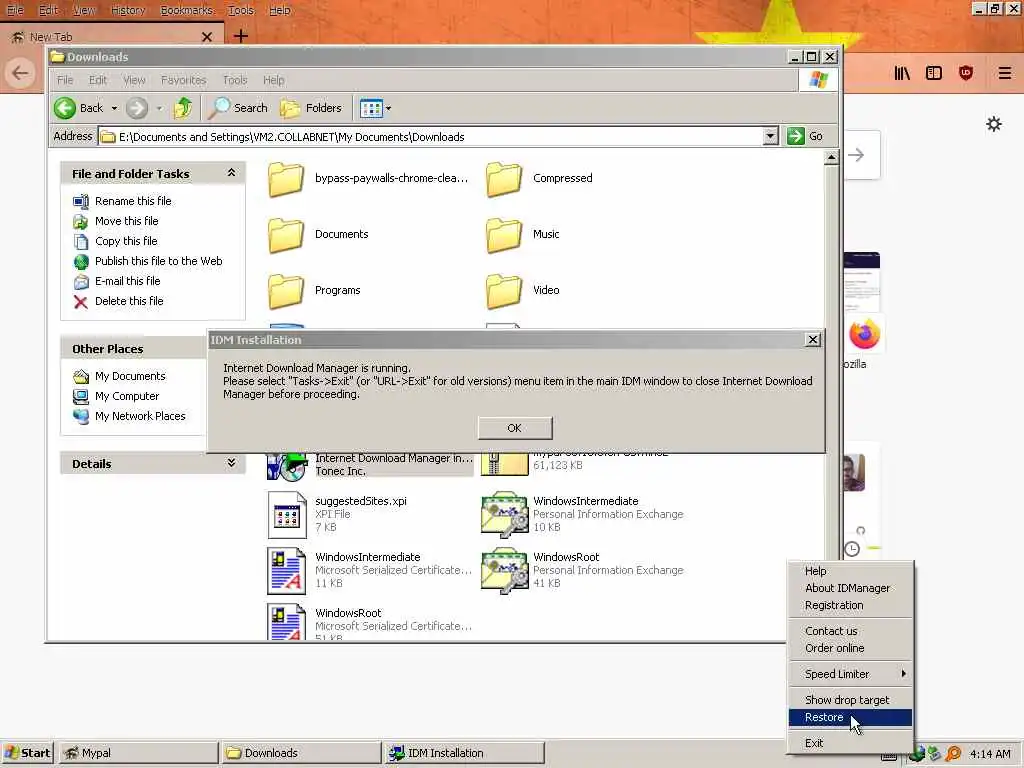The image size is (1024, 768).
Task: Open the Explorer Tools menu
Action: pyautogui.click(x=235, y=80)
